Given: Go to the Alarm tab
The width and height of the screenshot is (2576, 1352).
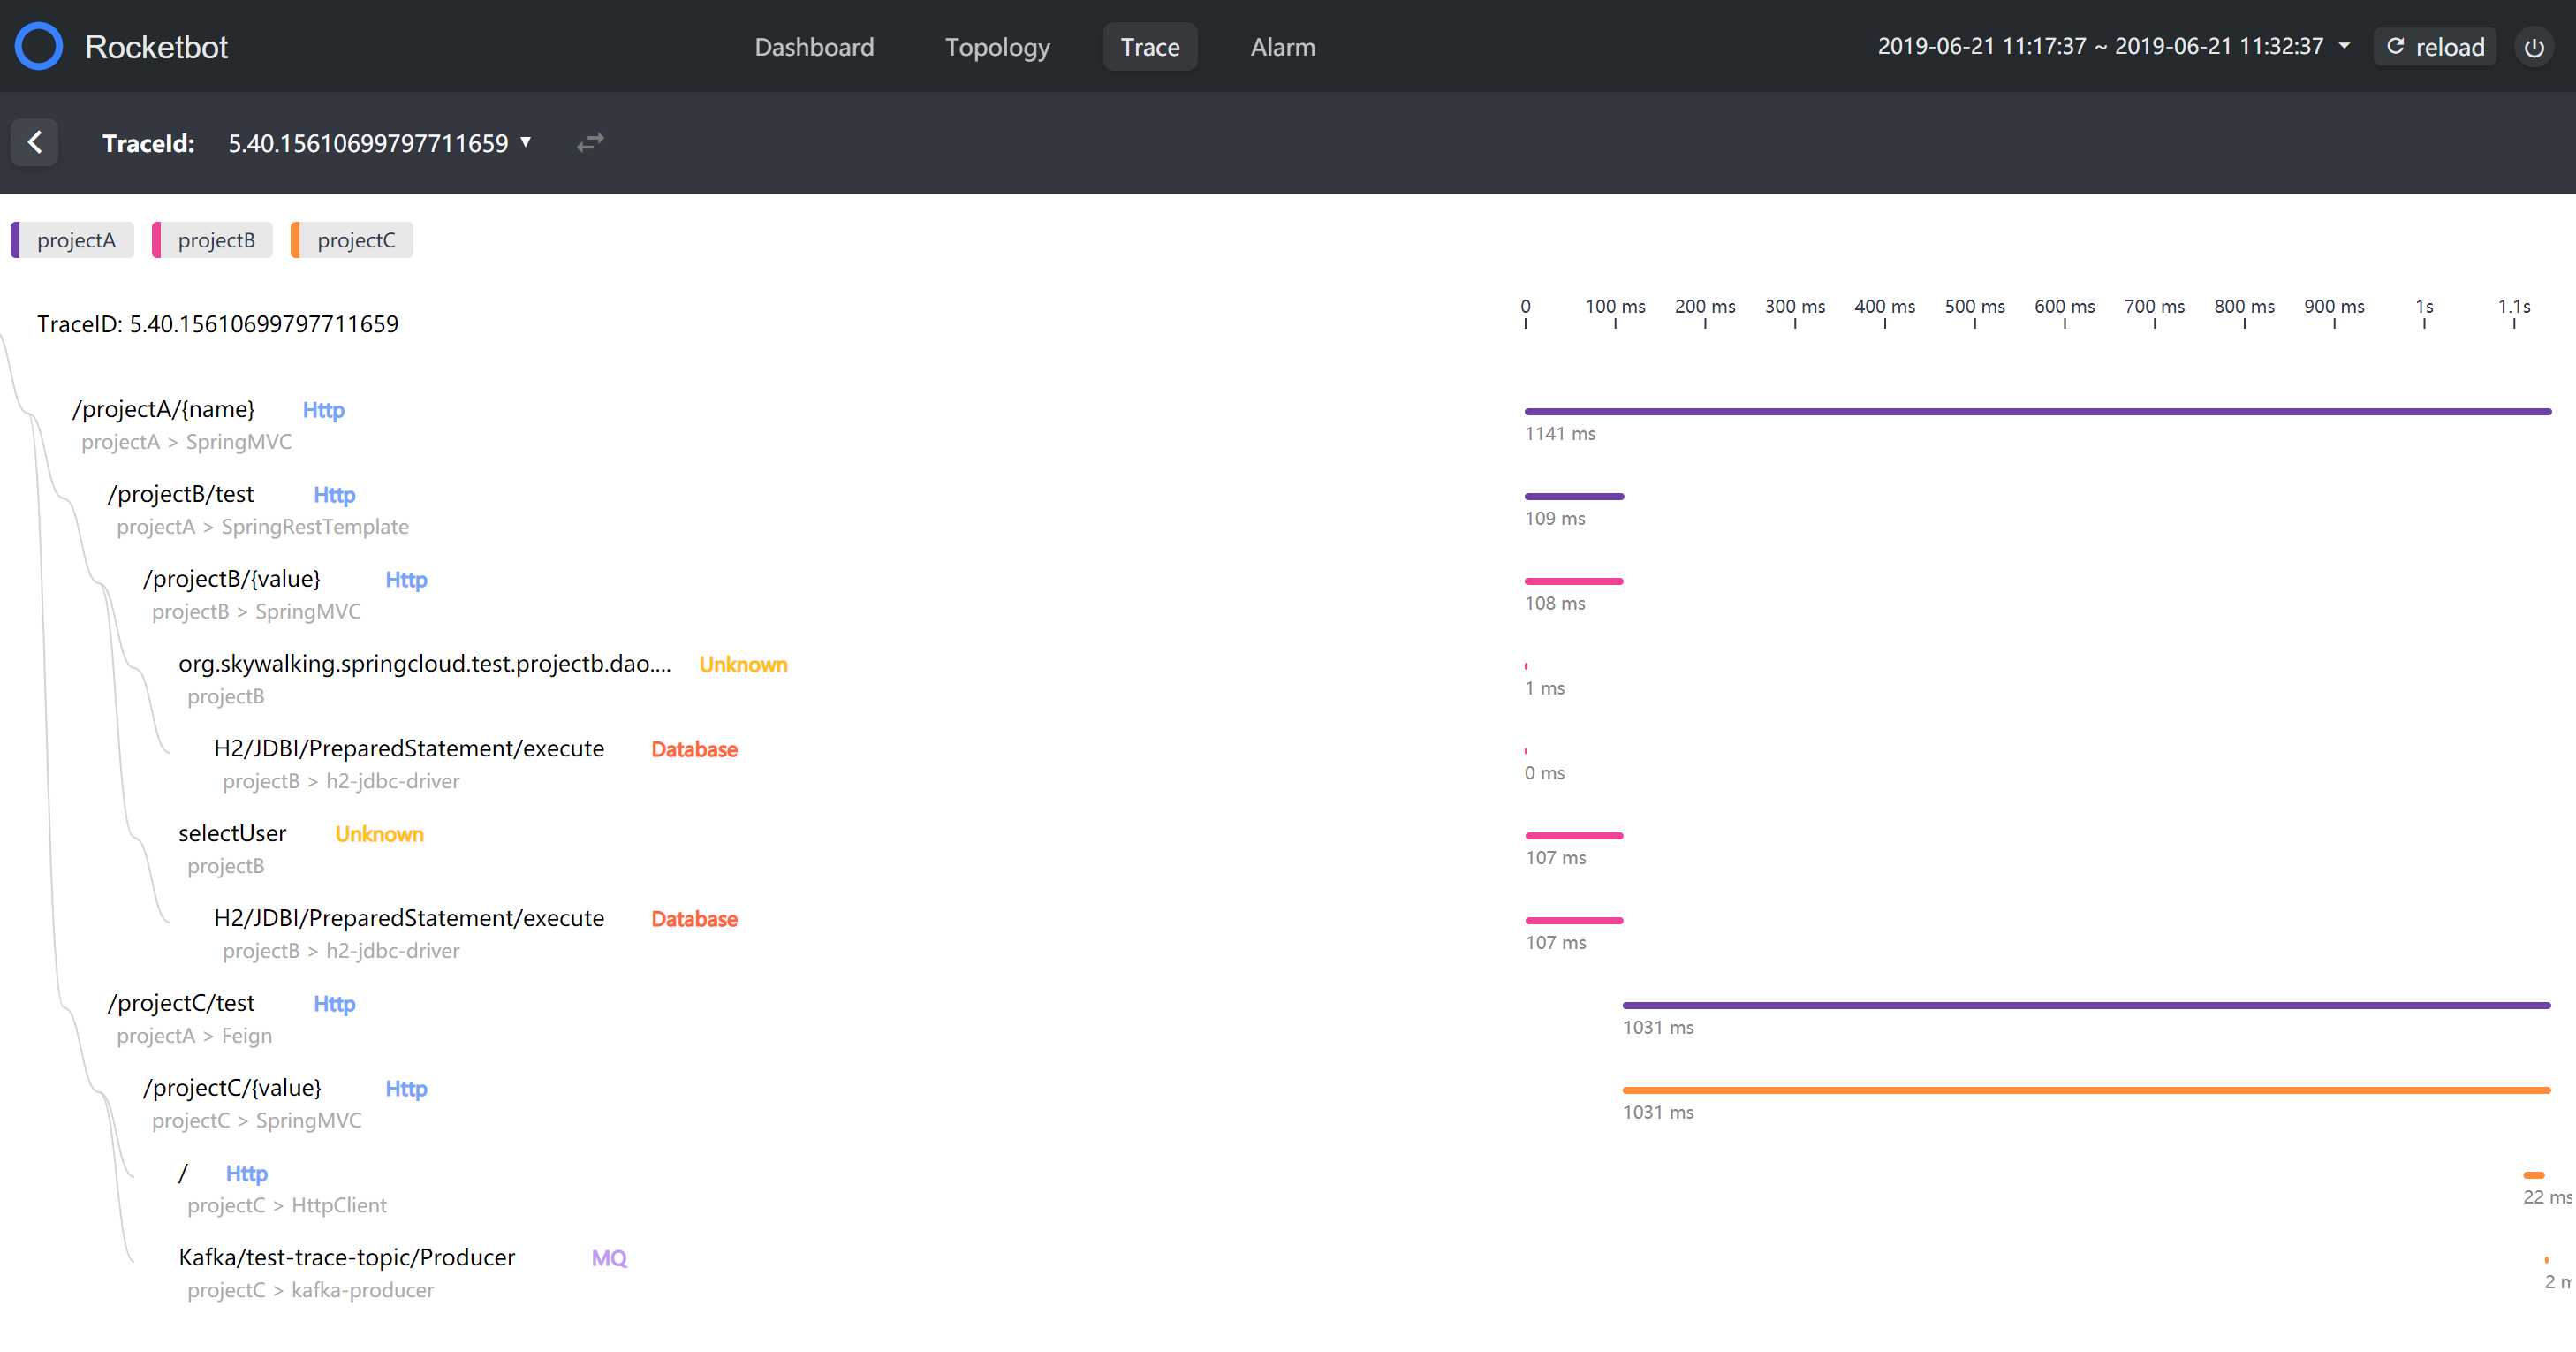Looking at the screenshot, I should (1282, 47).
